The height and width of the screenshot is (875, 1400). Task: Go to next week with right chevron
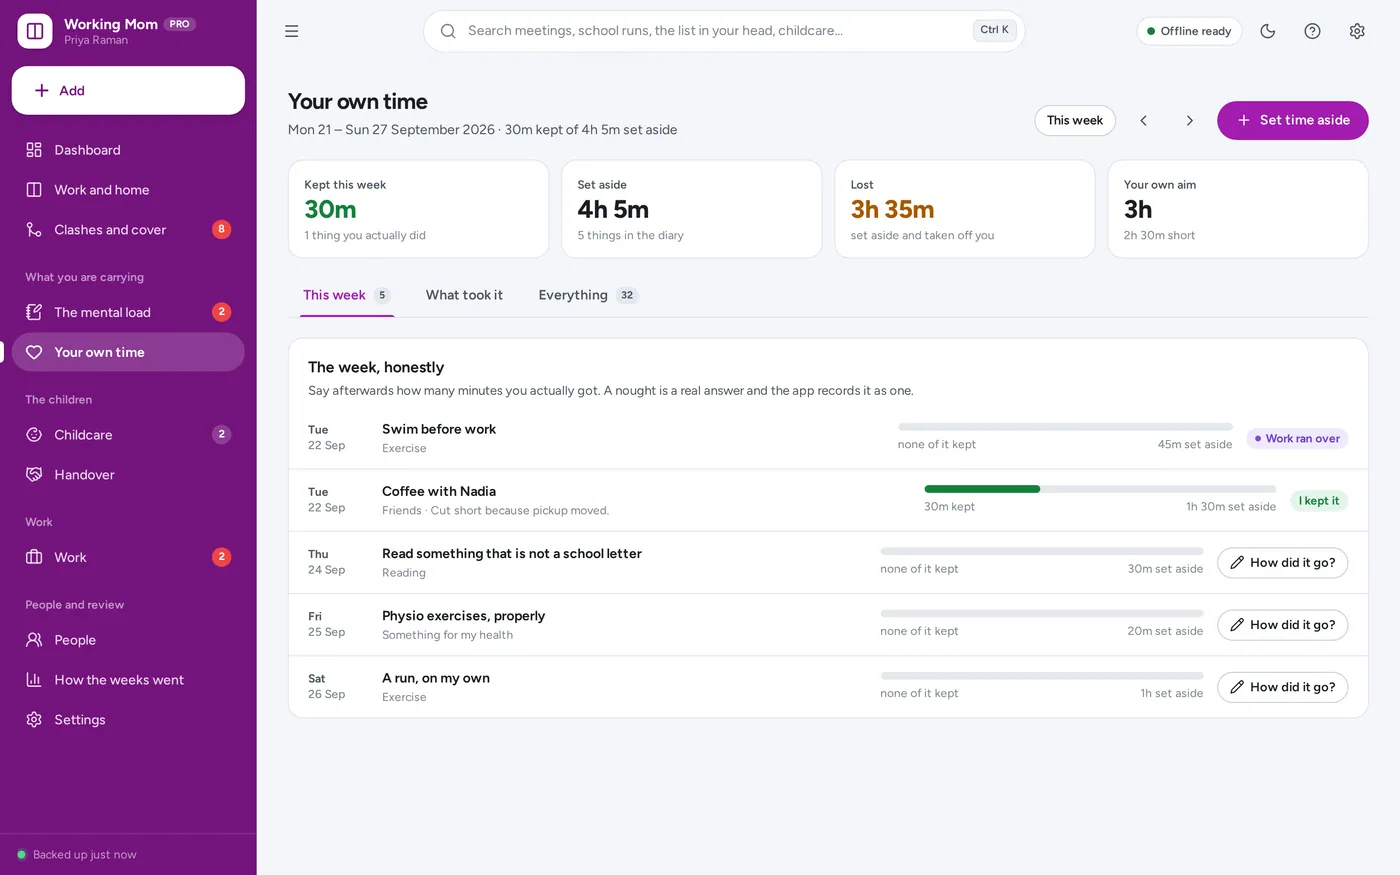click(1189, 120)
